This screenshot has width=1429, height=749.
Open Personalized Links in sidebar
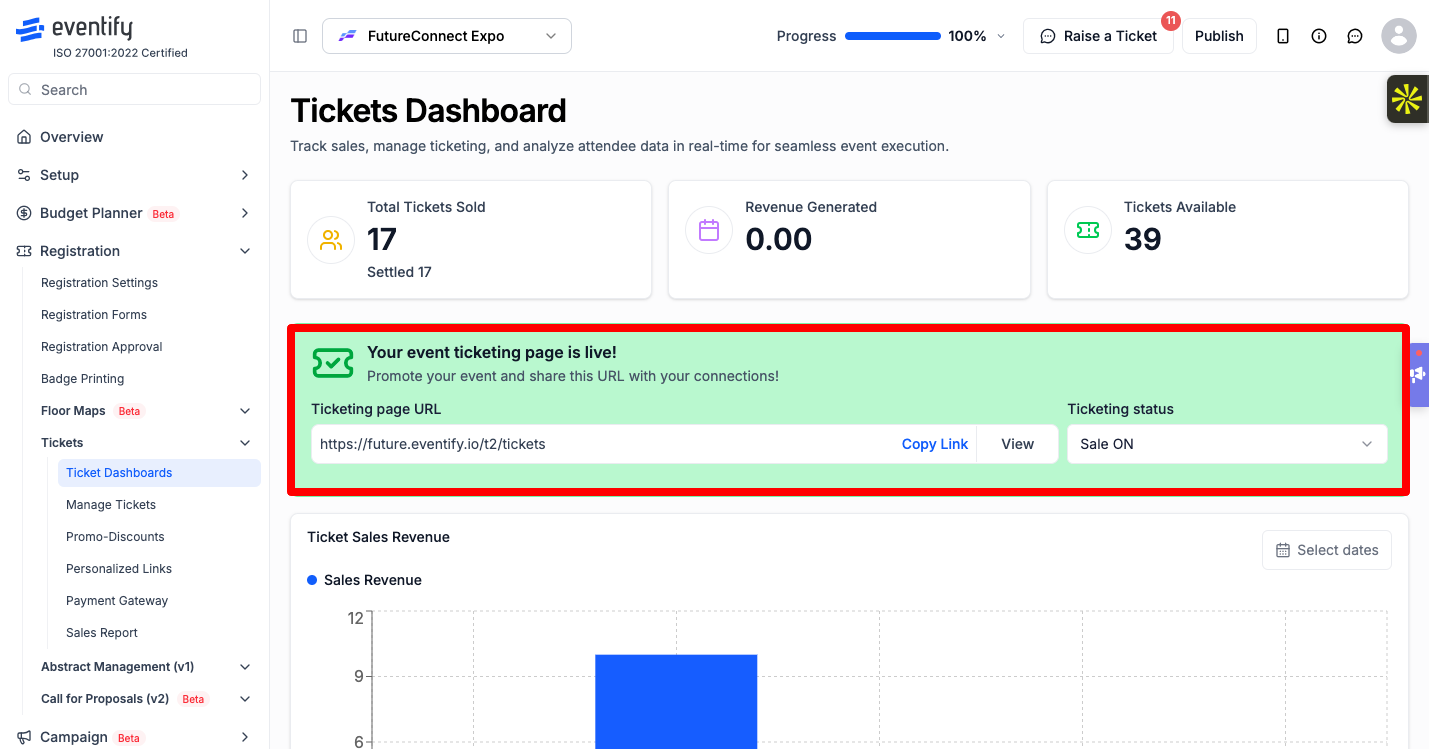point(119,569)
